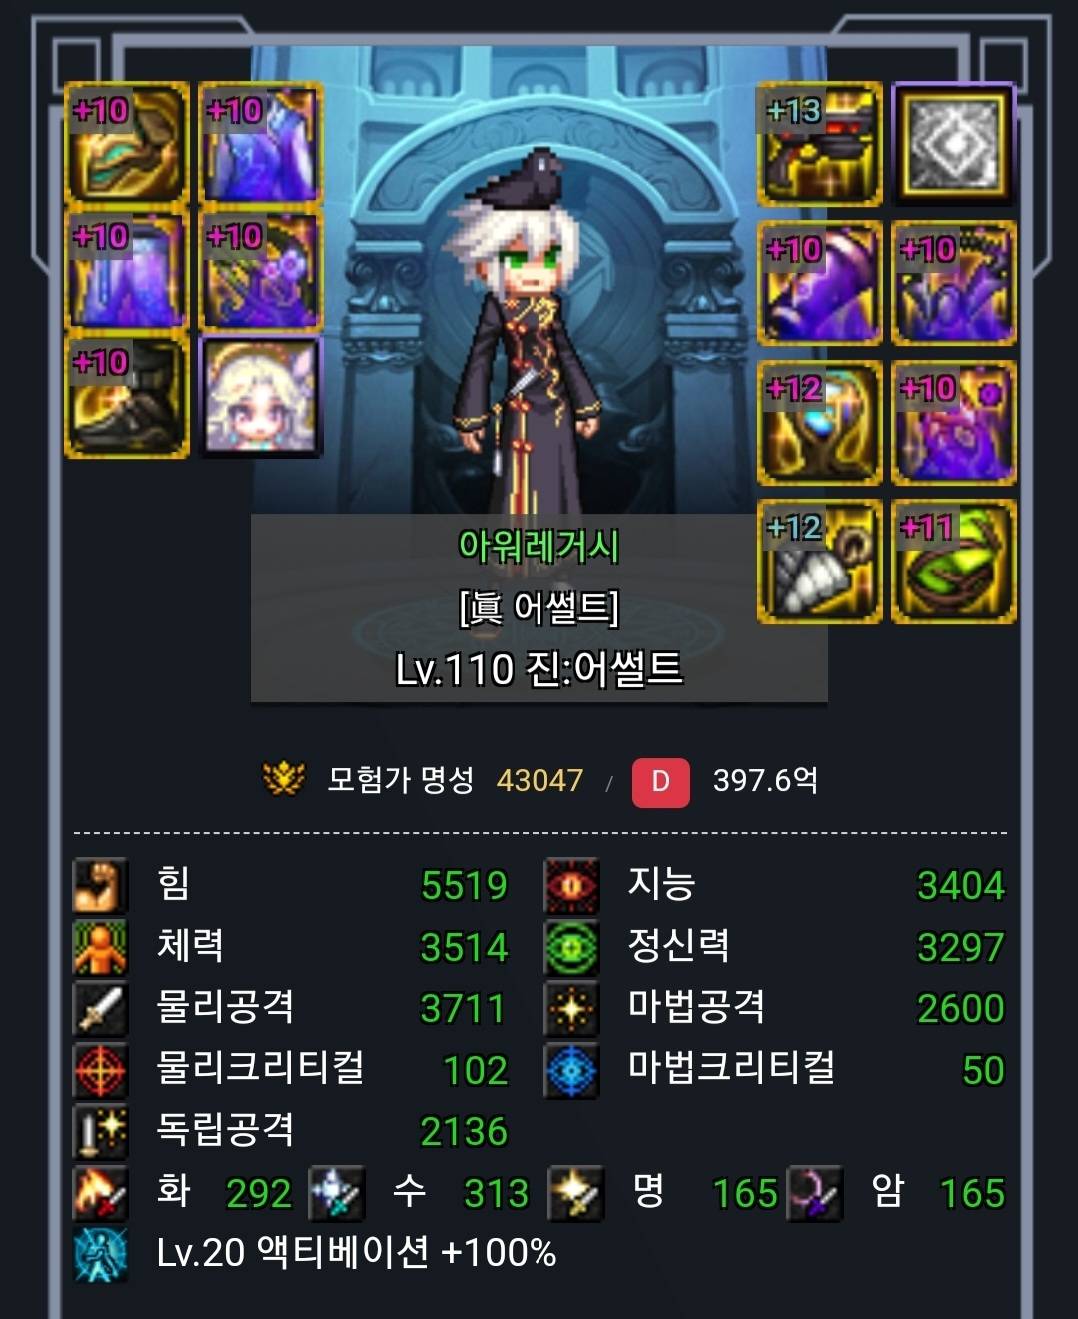The image size is (1078, 1319).
Task: Select the +10 purple top armor slot
Action: pos(261,145)
